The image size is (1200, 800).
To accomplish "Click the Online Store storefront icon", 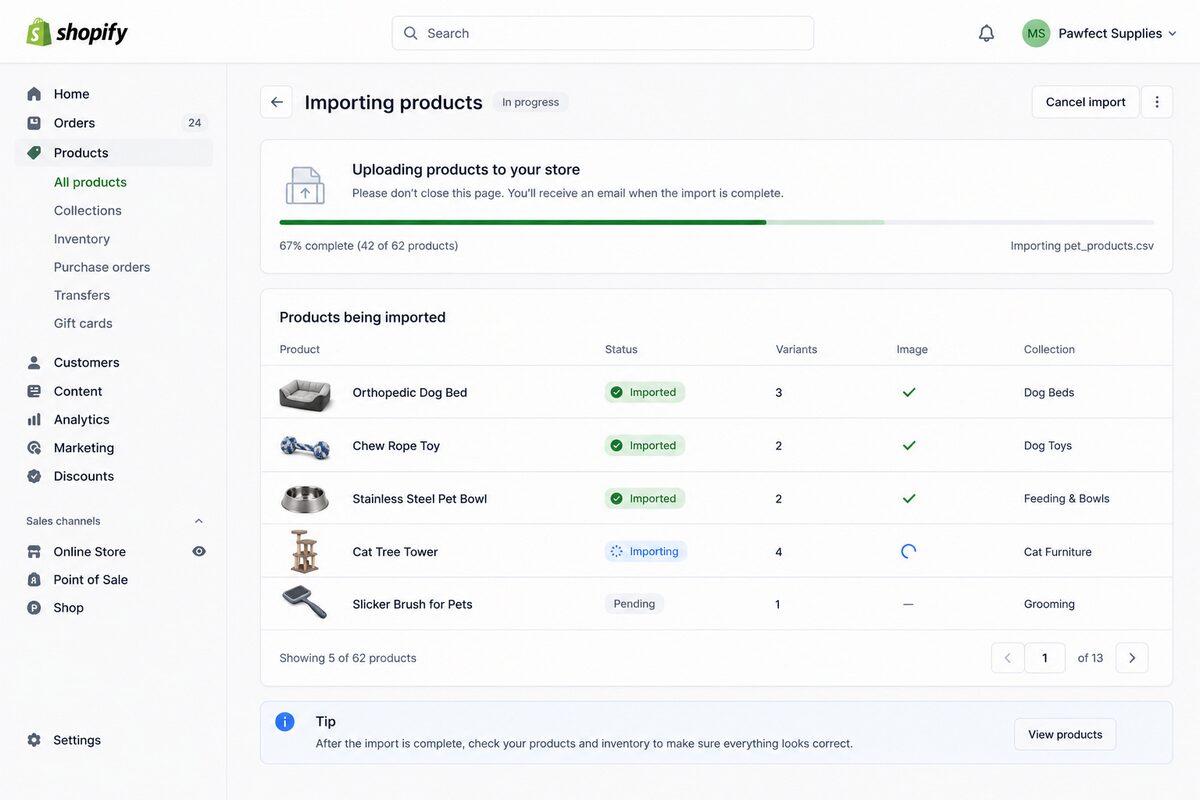I will click(x=34, y=551).
